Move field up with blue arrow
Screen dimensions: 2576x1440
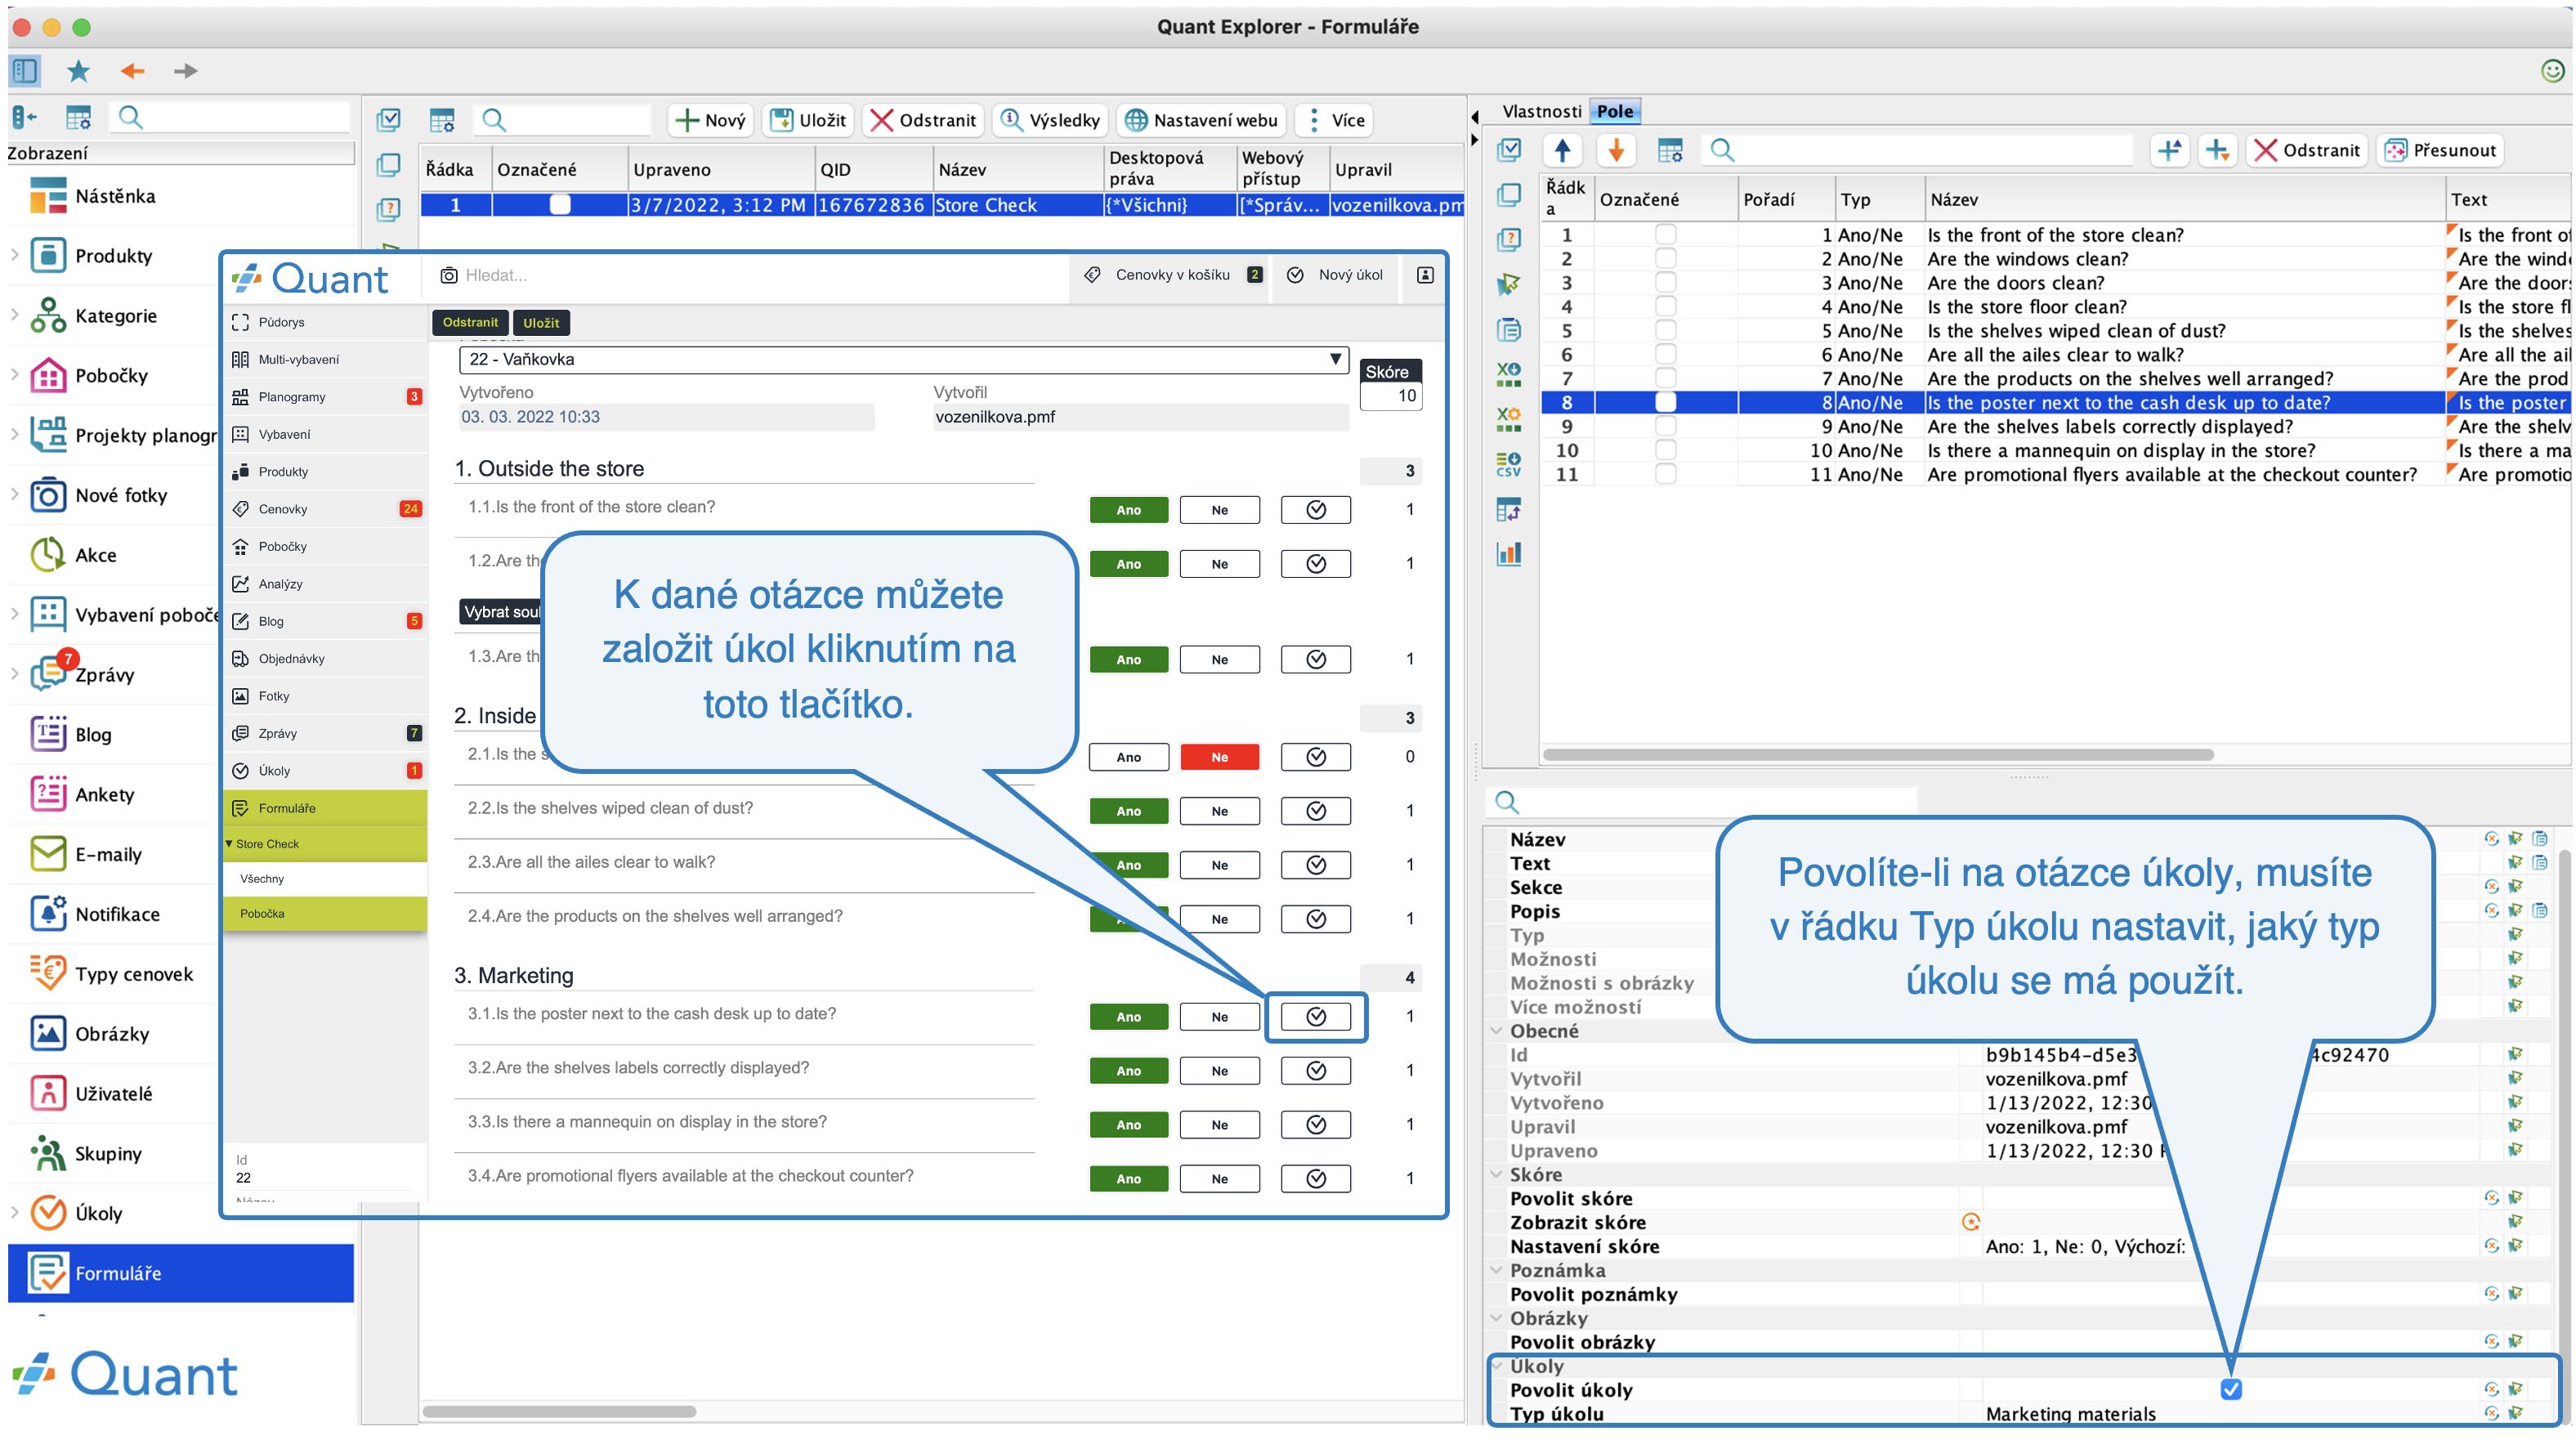(x=1562, y=151)
